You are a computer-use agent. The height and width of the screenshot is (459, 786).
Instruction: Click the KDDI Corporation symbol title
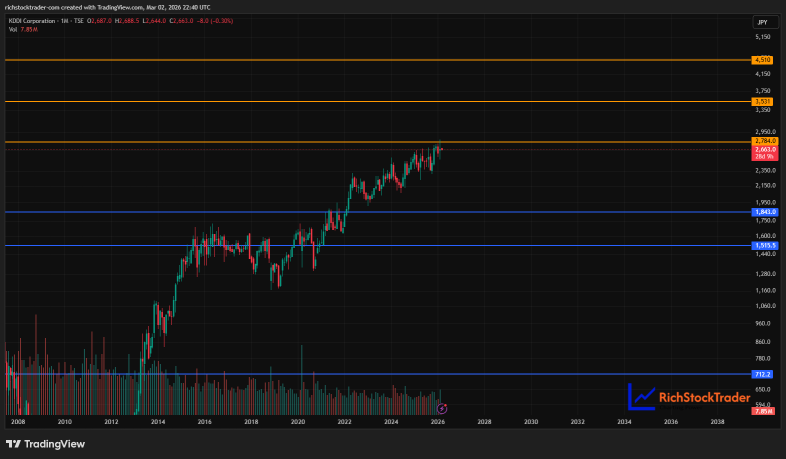point(32,21)
